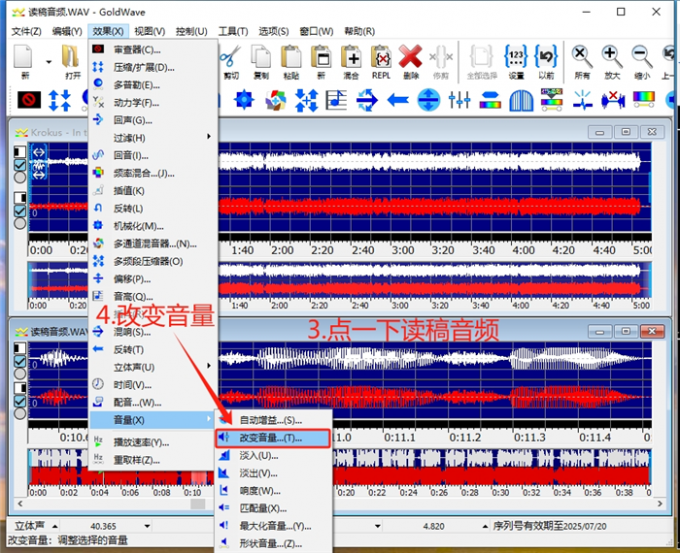Click the pop/click removal spark toolbar icon
680x553 pixels.
pyautogui.click(x=582, y=100)
